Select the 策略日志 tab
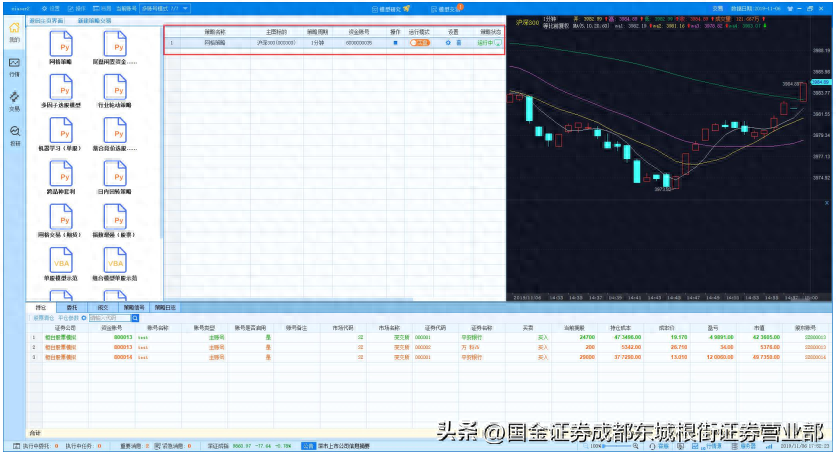The height and width of the screenshot is (456, 837). click(165, 308)
